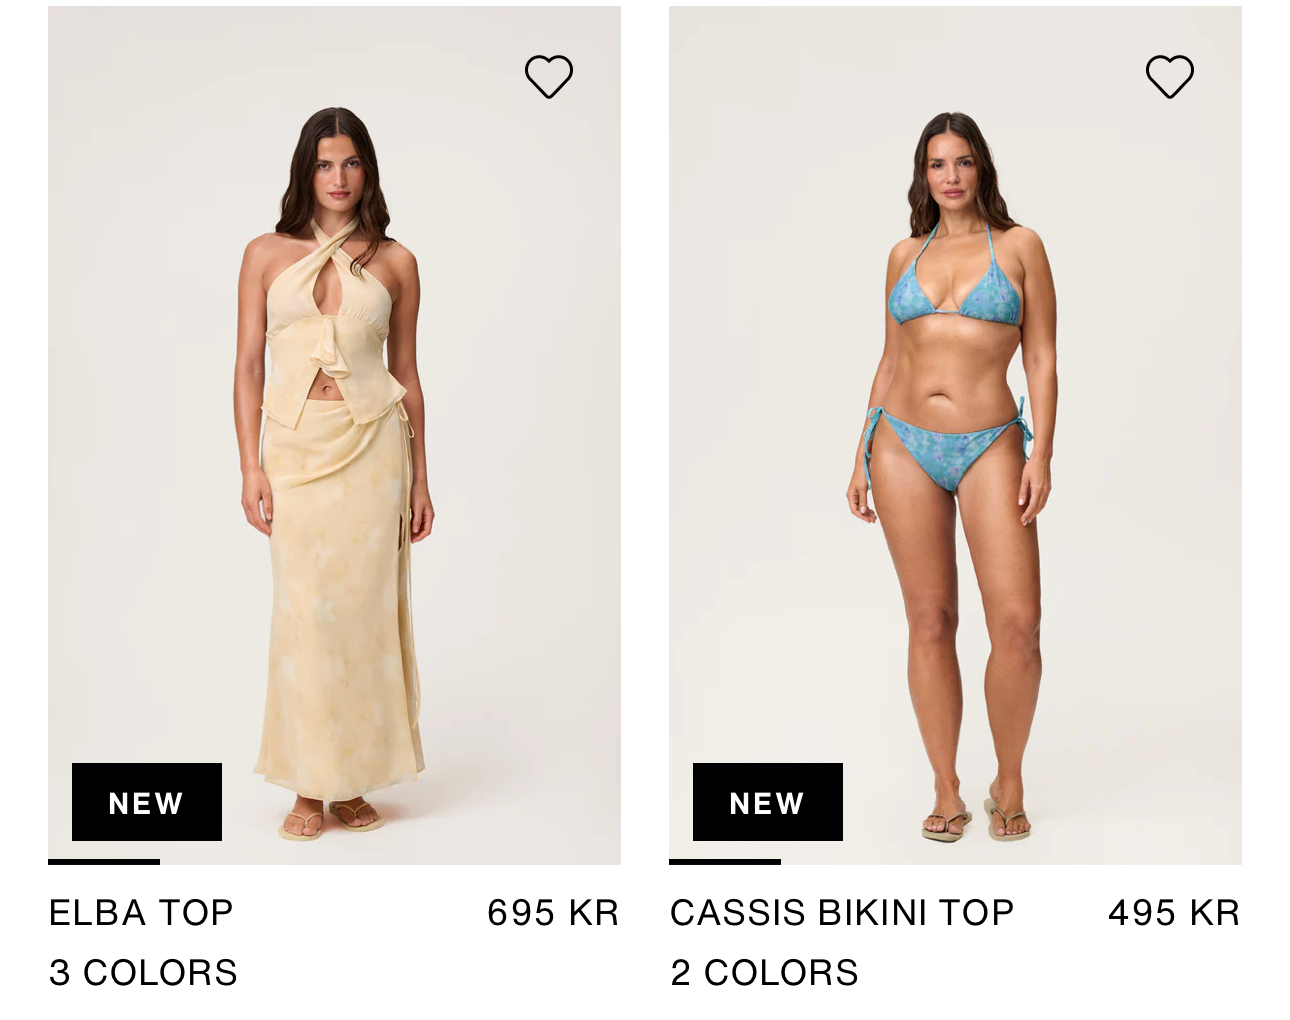Show the 3 COLORS options for Elba Top

click(143, 973)
